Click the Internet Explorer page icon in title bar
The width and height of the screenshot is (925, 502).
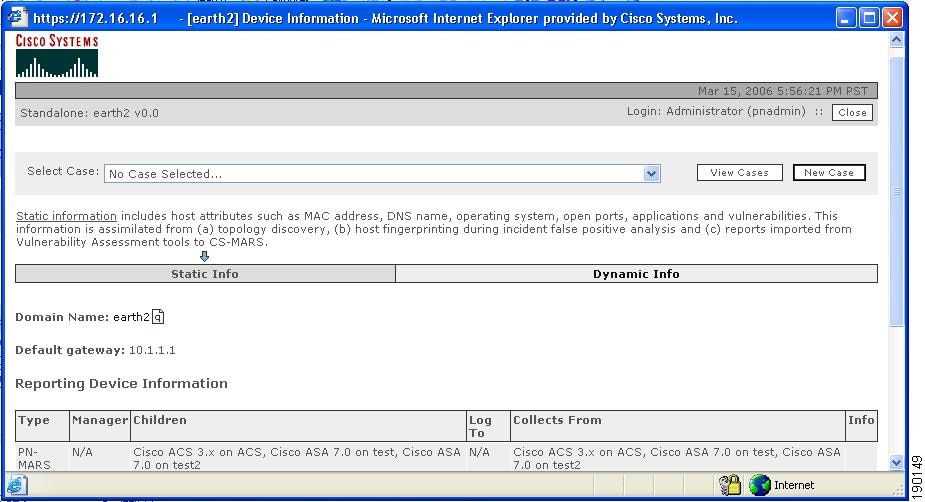coord(18,18)
